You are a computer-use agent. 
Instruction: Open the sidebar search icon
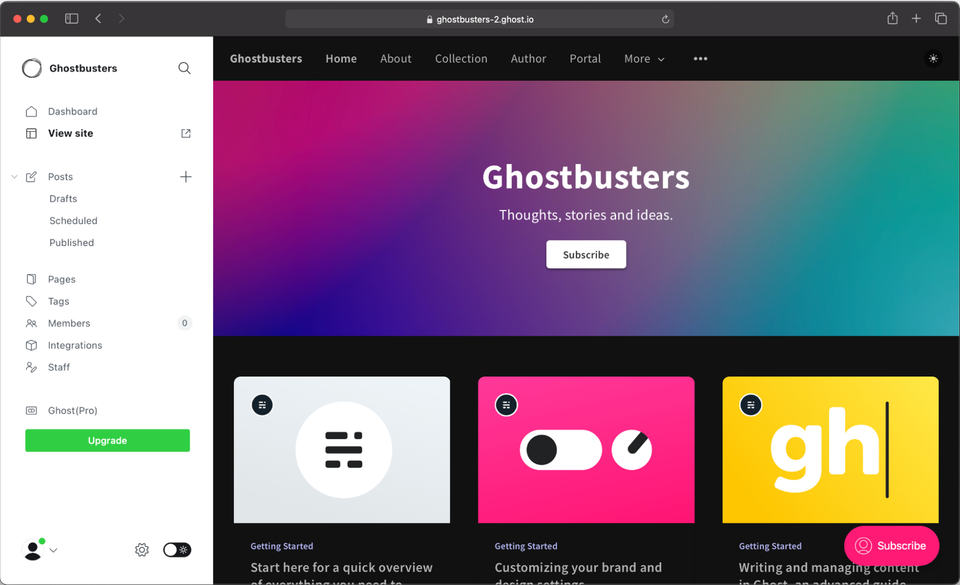click(184, 68)
